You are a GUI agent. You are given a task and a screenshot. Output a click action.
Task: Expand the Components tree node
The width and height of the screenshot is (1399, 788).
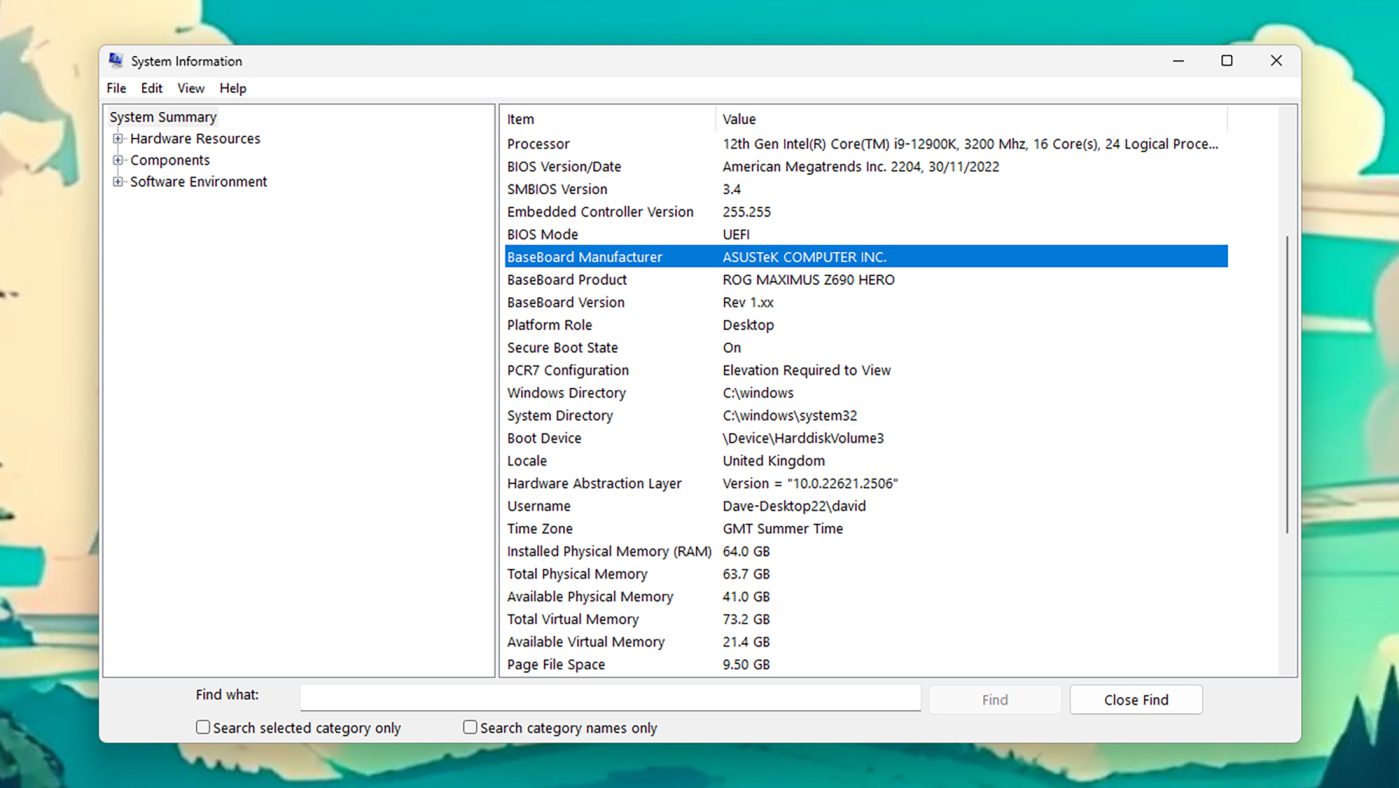coord(118,160)
